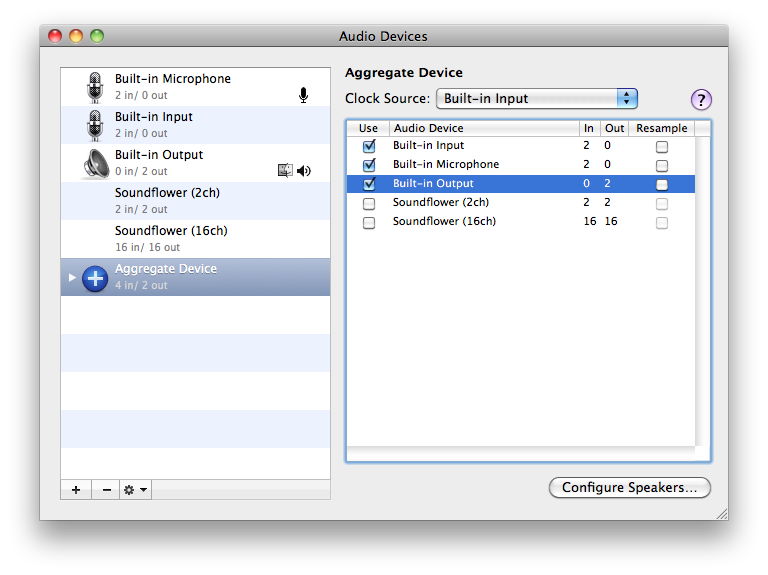Enable Use checkbox for Soundflower (2ch)

[369, 203]
